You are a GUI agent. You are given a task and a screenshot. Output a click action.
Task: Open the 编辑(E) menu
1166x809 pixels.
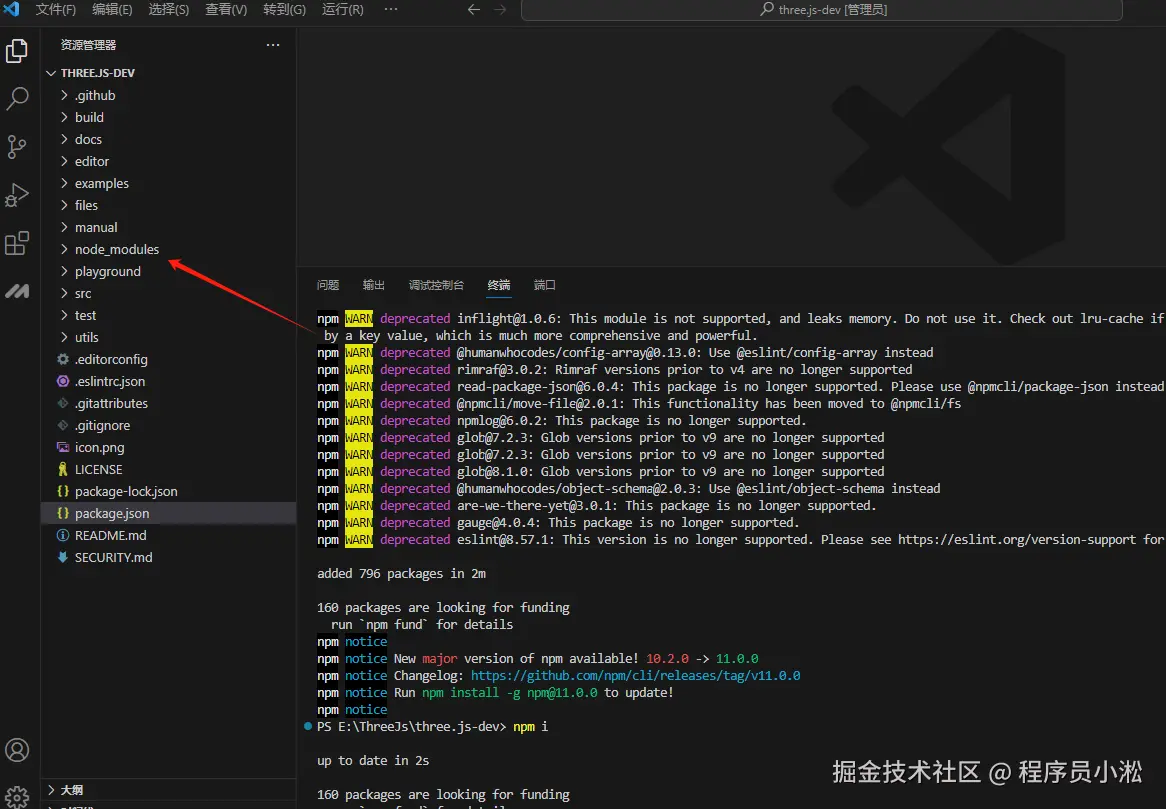[x=112, y=10]
